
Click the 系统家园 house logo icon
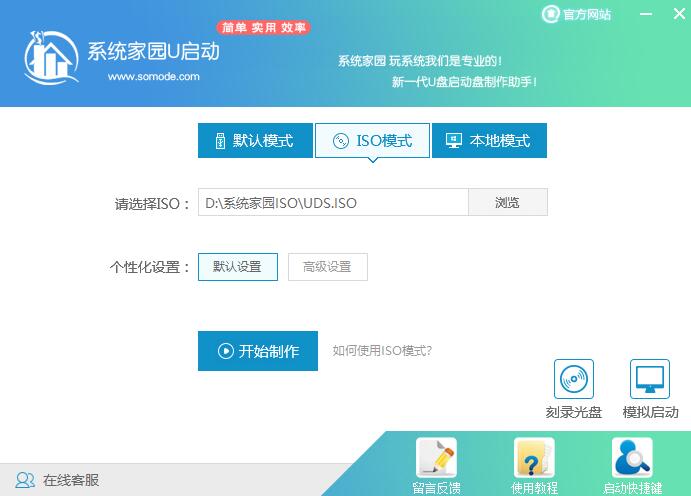click(52, 58)
